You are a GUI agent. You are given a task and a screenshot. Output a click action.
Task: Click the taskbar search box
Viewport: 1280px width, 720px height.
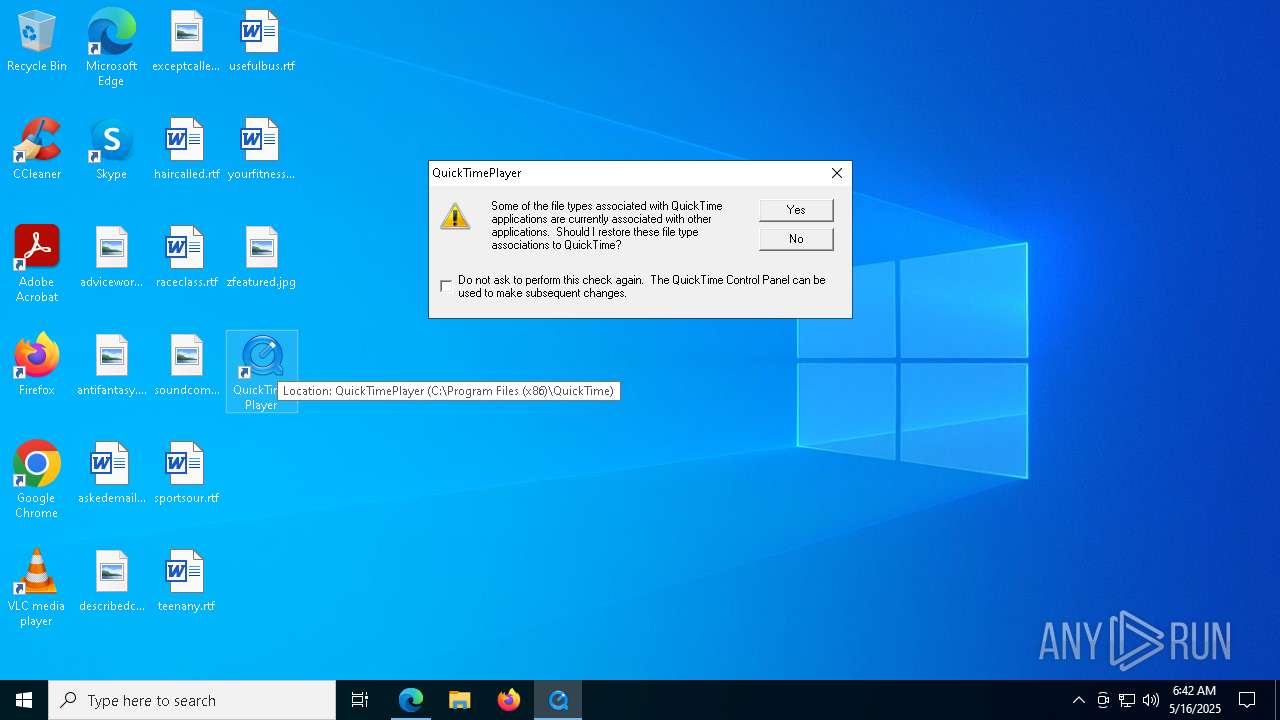point(192,700)
